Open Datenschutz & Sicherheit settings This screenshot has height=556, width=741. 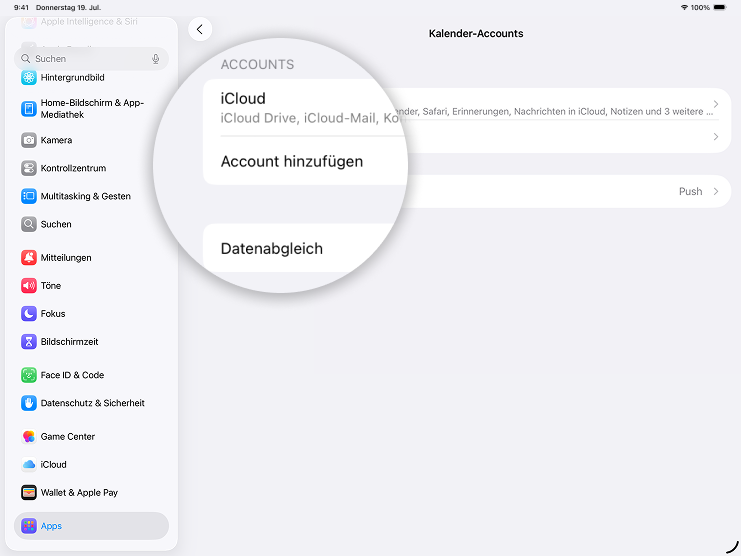tap(92, 403)
